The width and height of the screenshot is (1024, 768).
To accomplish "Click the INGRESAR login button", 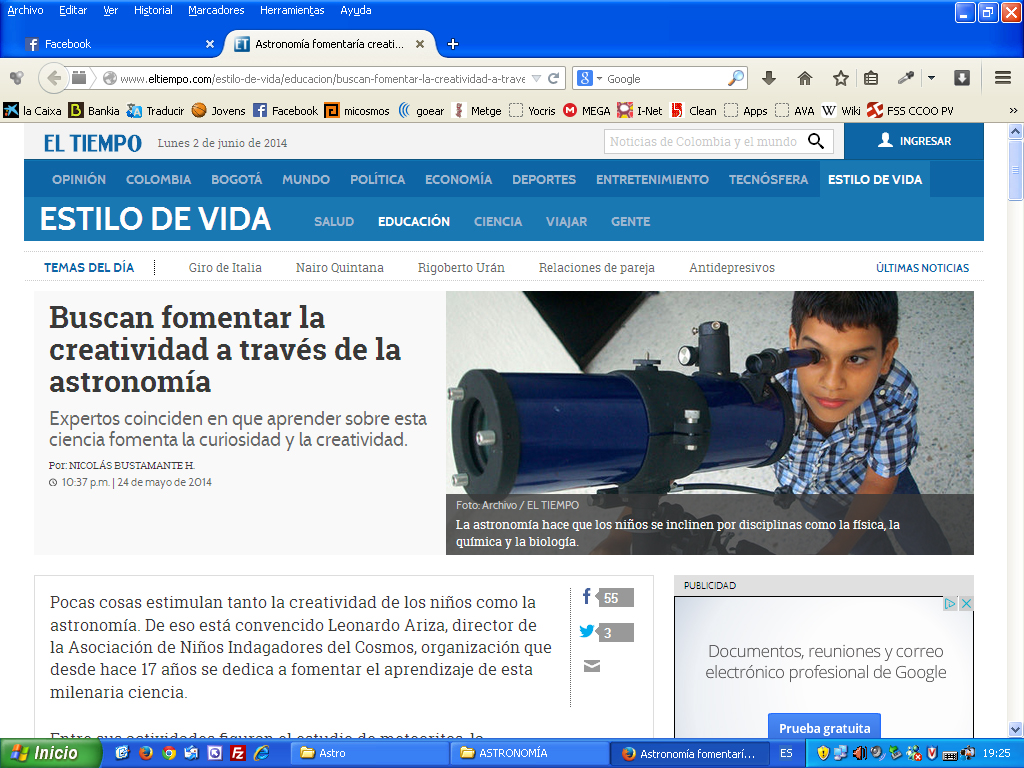I will [x=914, y=141].
